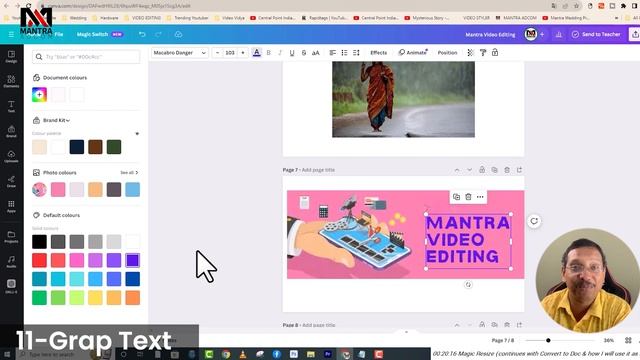The width and height of the screenshot is (640, 360).
Task: Add collaborator with plus beside avatar
Action: 542,35
